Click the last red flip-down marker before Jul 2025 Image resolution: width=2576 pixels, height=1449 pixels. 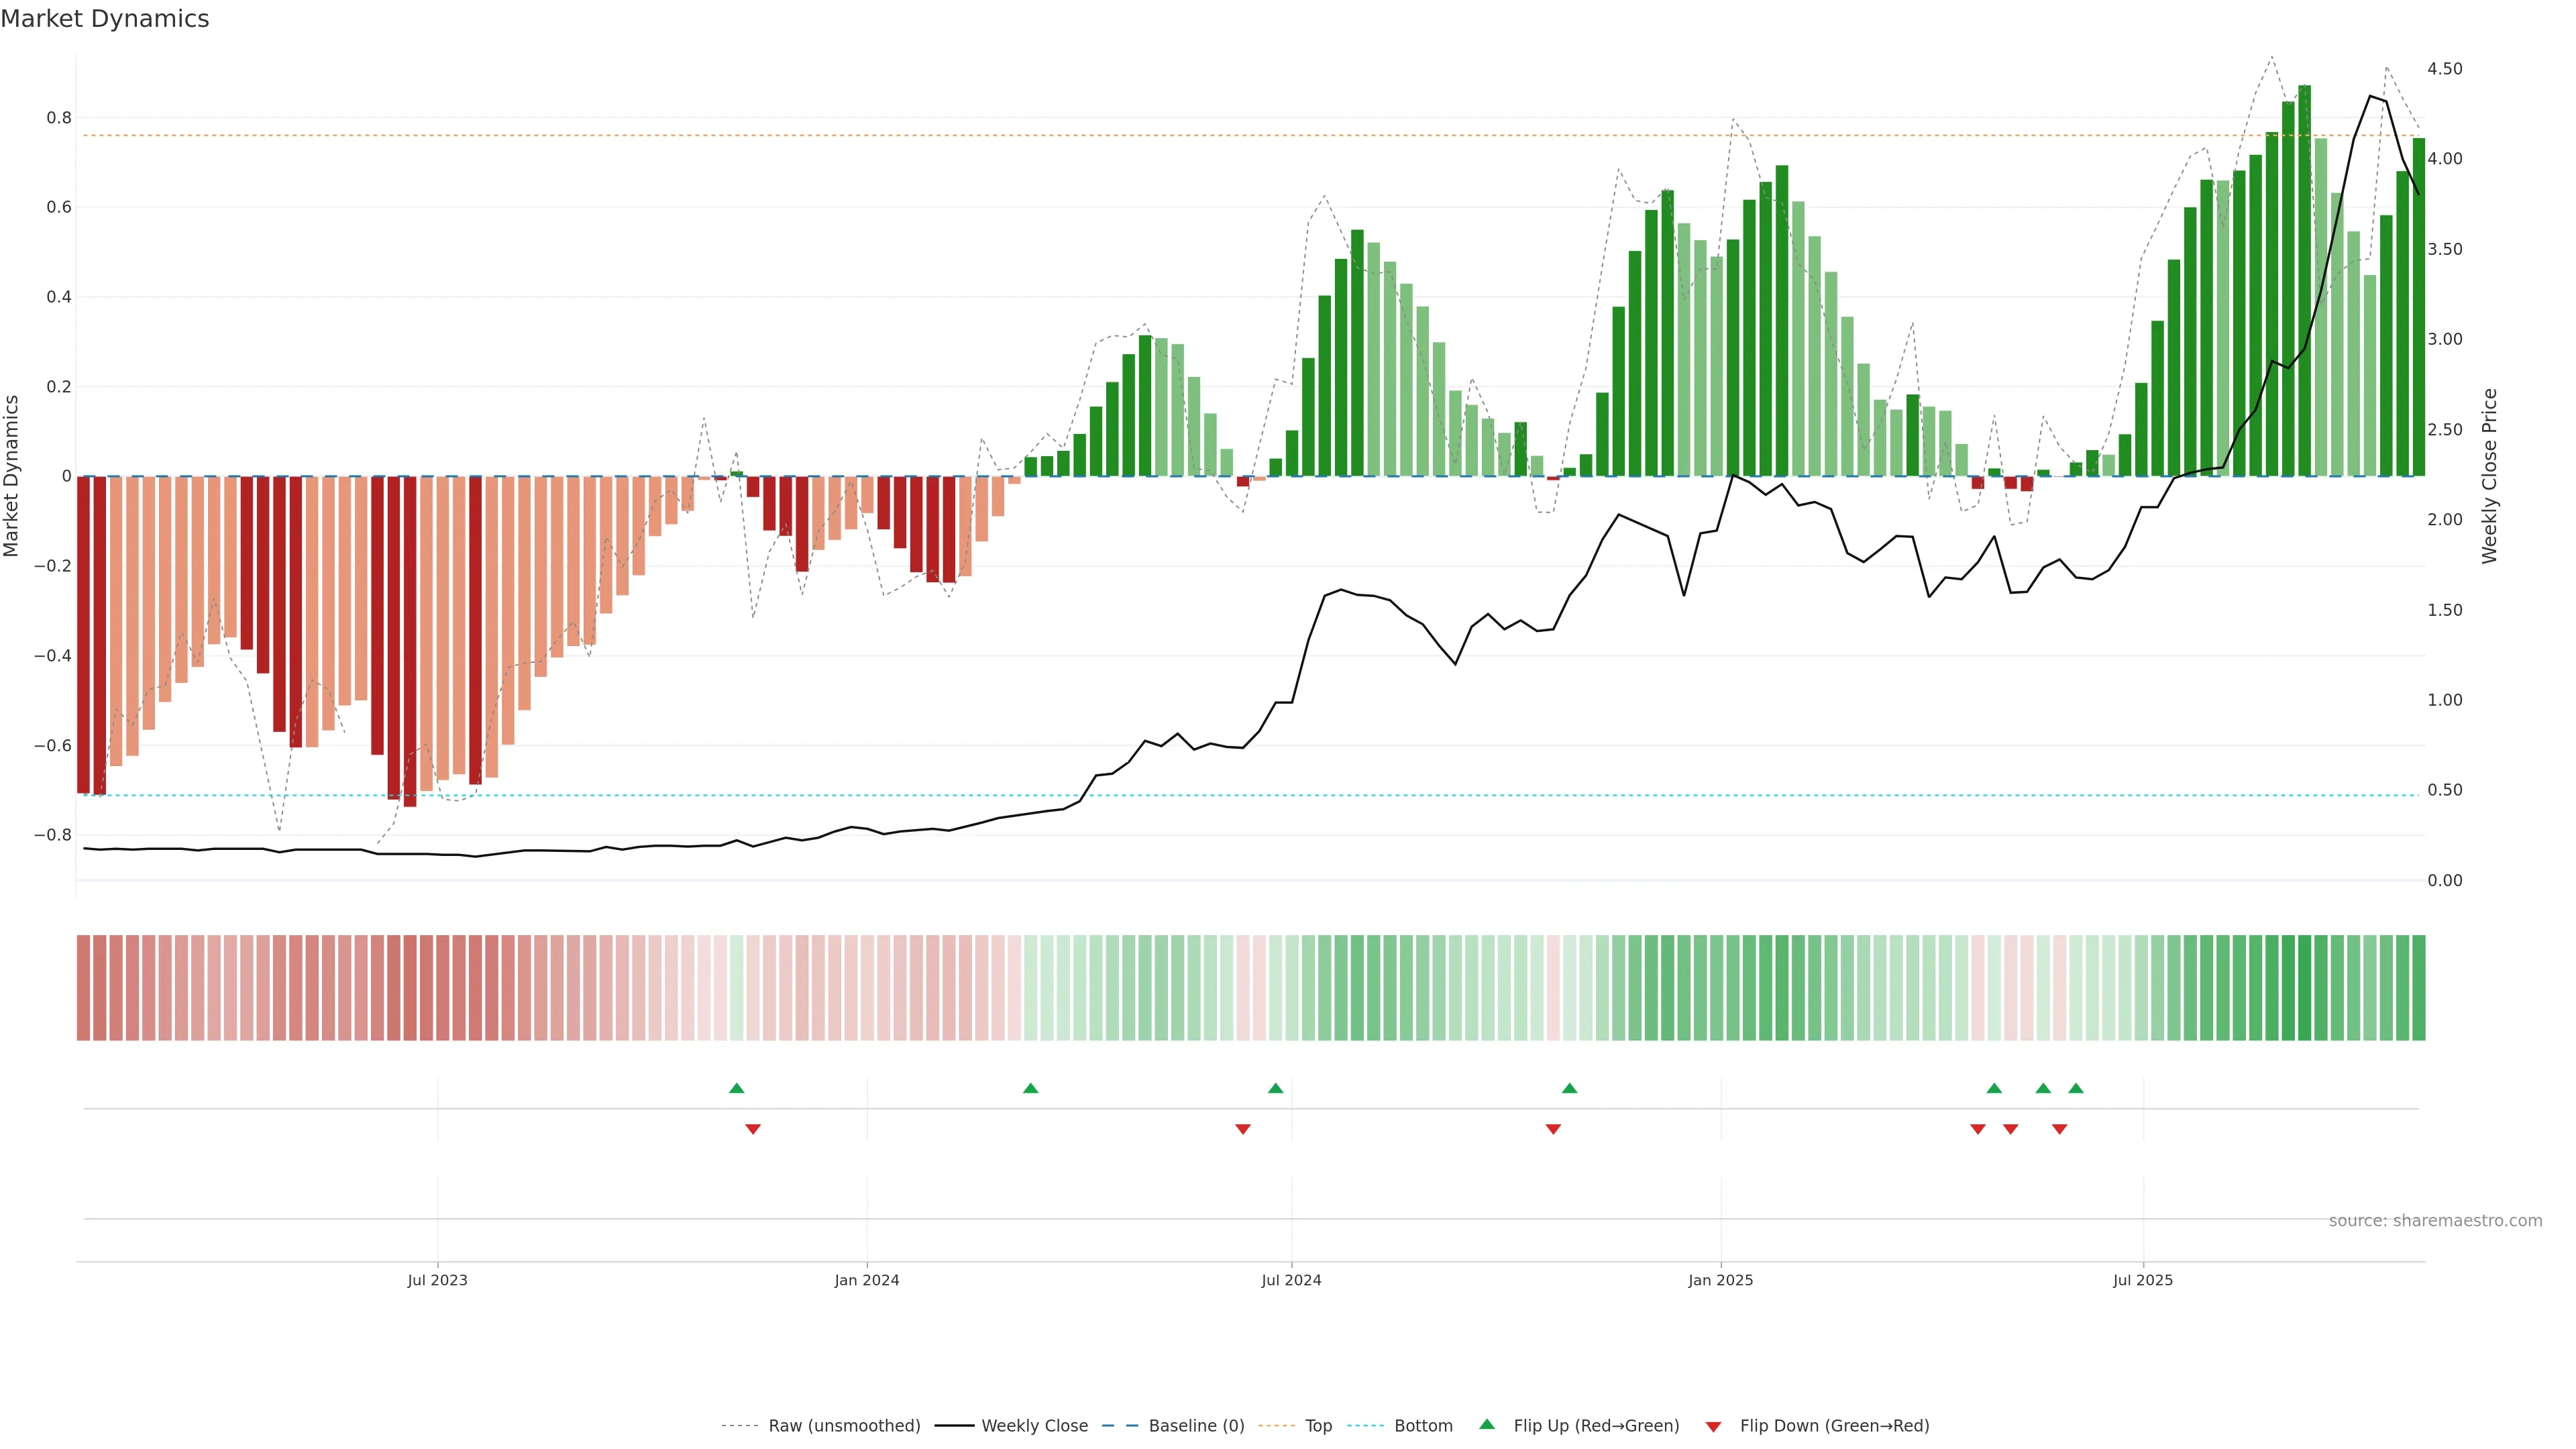pos(2059,1129)
